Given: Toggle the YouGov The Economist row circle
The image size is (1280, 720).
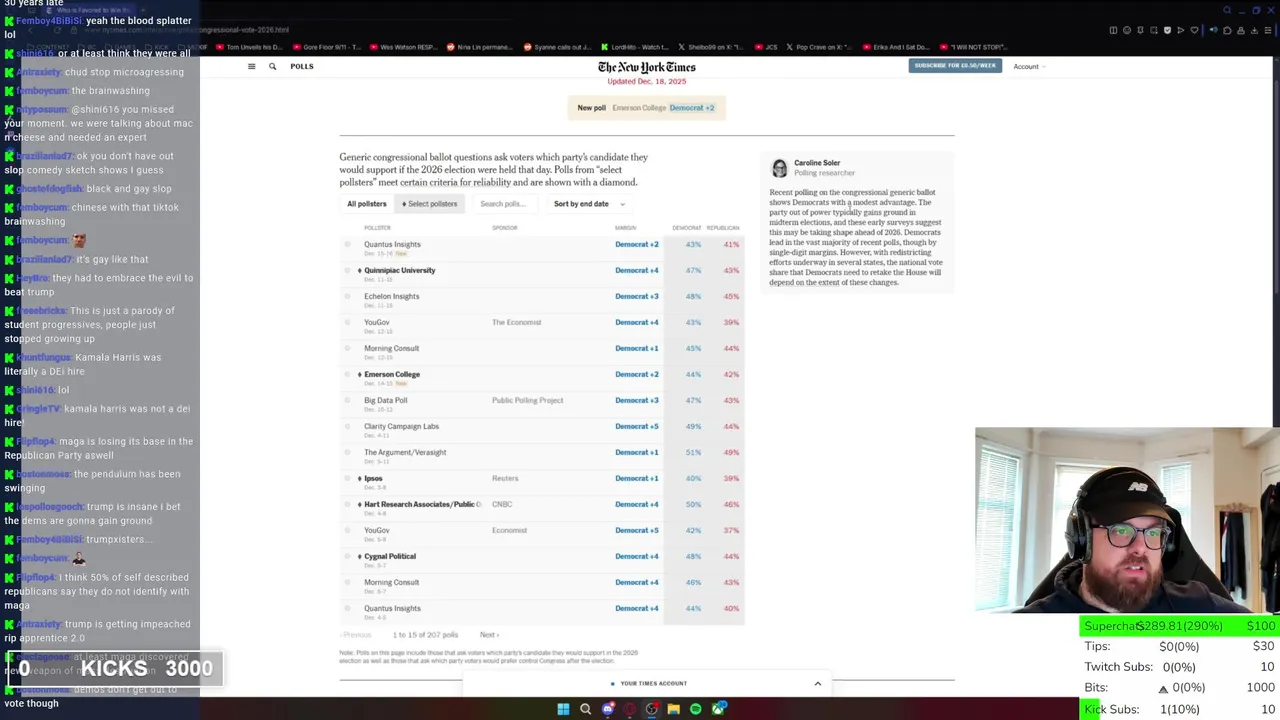Looking at the screenshot, I should click(348, 322).
